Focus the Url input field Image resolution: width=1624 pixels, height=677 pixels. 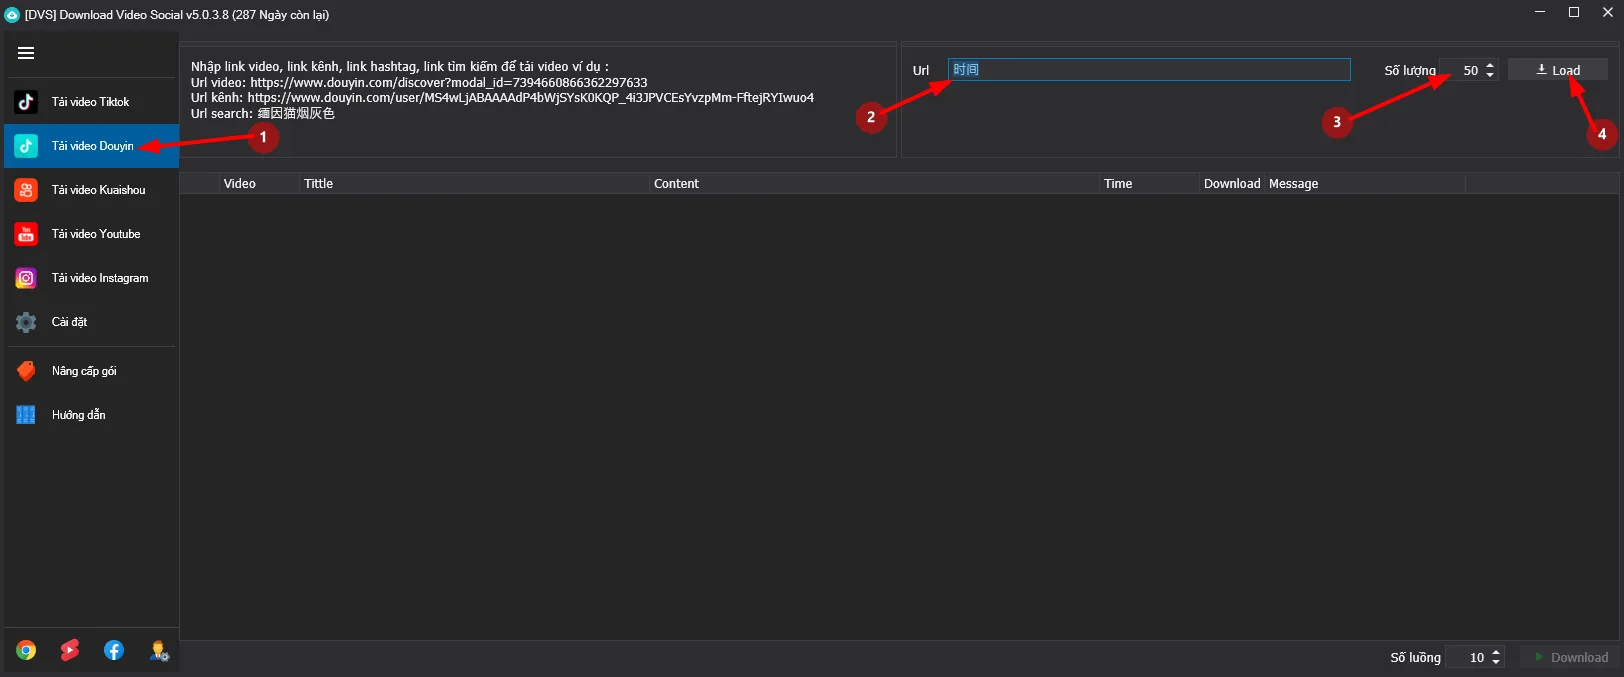pyautogui.click(x=1149, y=69)
